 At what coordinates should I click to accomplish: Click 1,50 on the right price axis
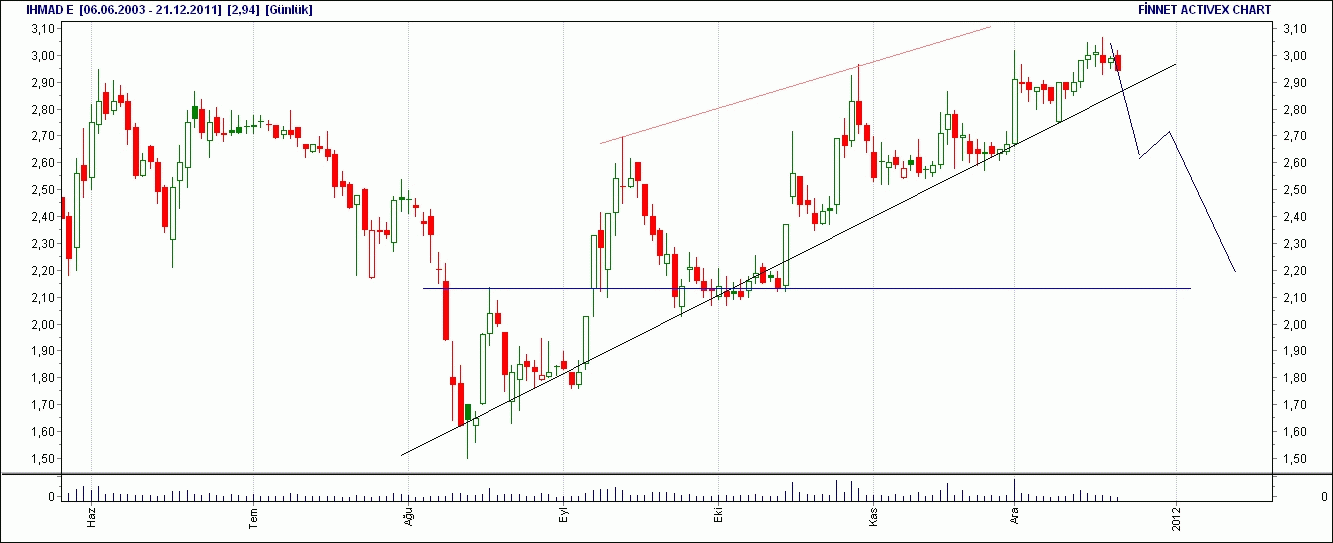tap(1295, 459)
